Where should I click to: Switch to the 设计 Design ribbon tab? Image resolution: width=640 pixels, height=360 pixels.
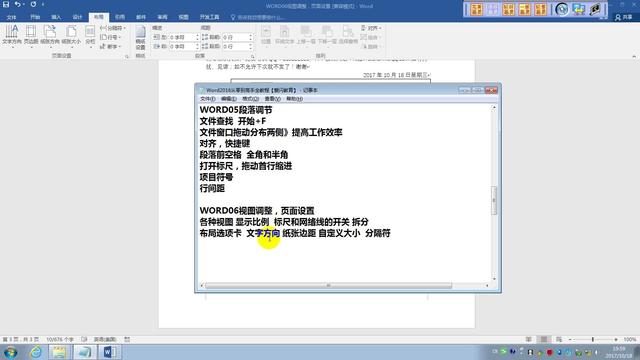click(77, 17)
